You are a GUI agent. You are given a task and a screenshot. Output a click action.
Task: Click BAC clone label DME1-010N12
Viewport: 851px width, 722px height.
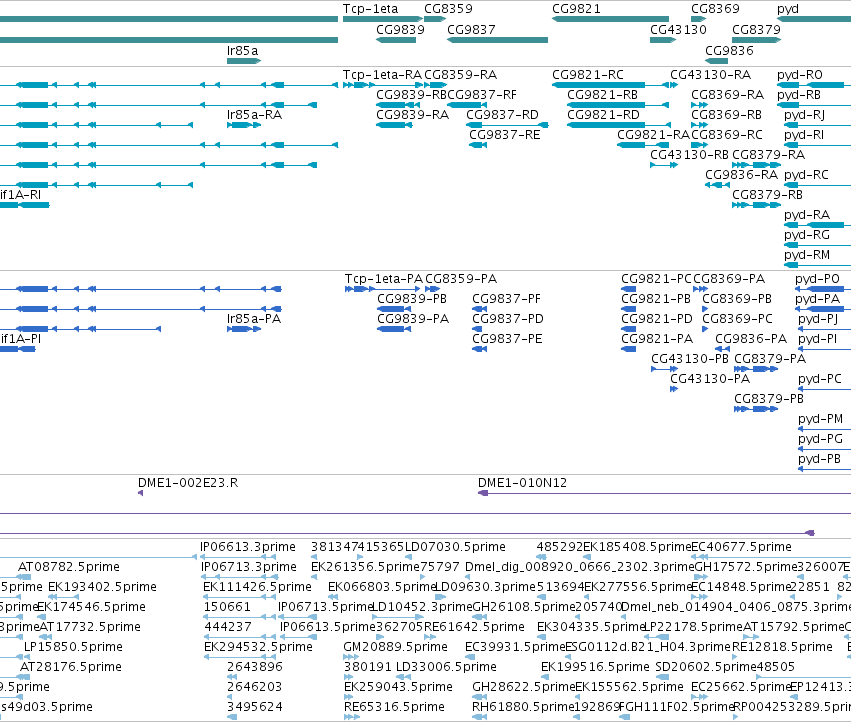[523, 483]
